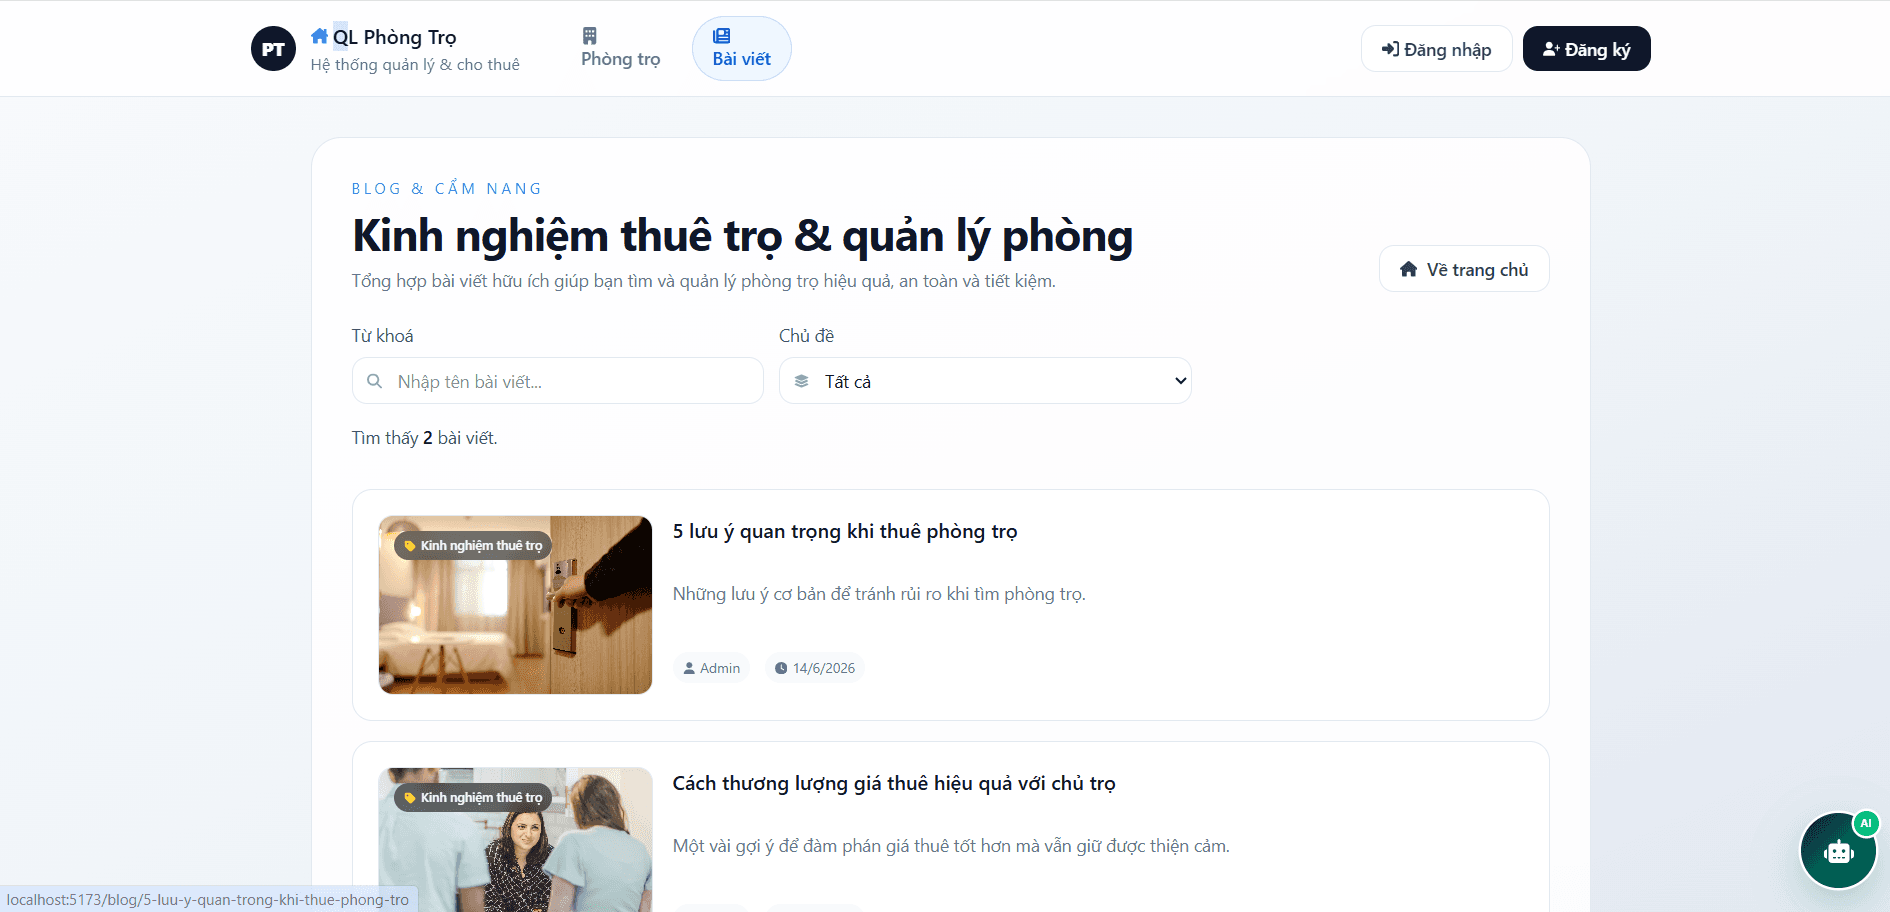The width and height of the screenshot is (1890, 912).
Task: Open article Cách thương lượng giá thuê hiệu quả
Action: point(894,783)
